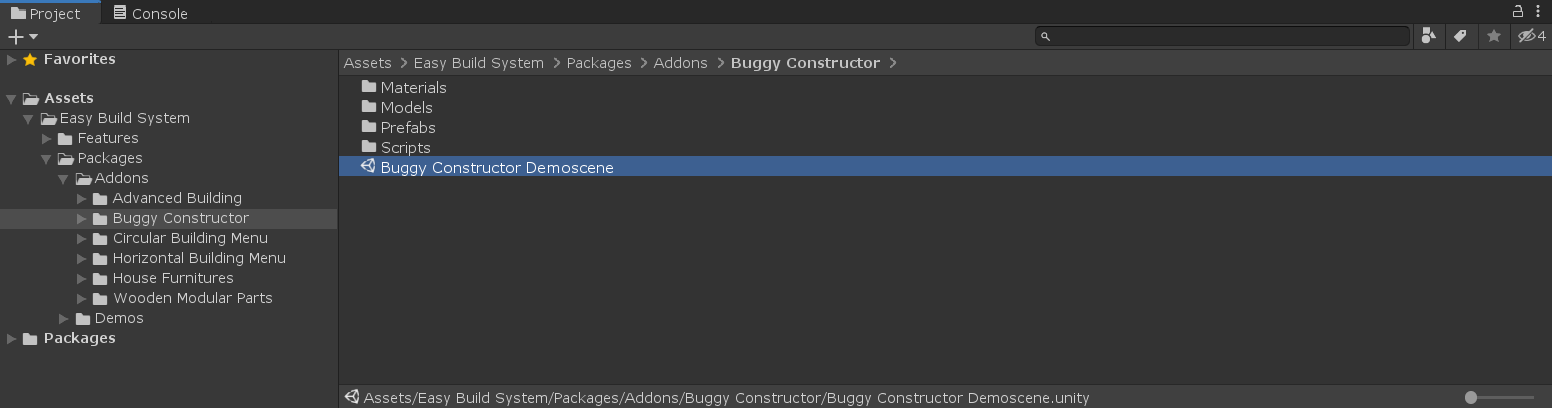
Task: Click the Save search star icon
Action: pyautogui.click(x=1494, y=36)
